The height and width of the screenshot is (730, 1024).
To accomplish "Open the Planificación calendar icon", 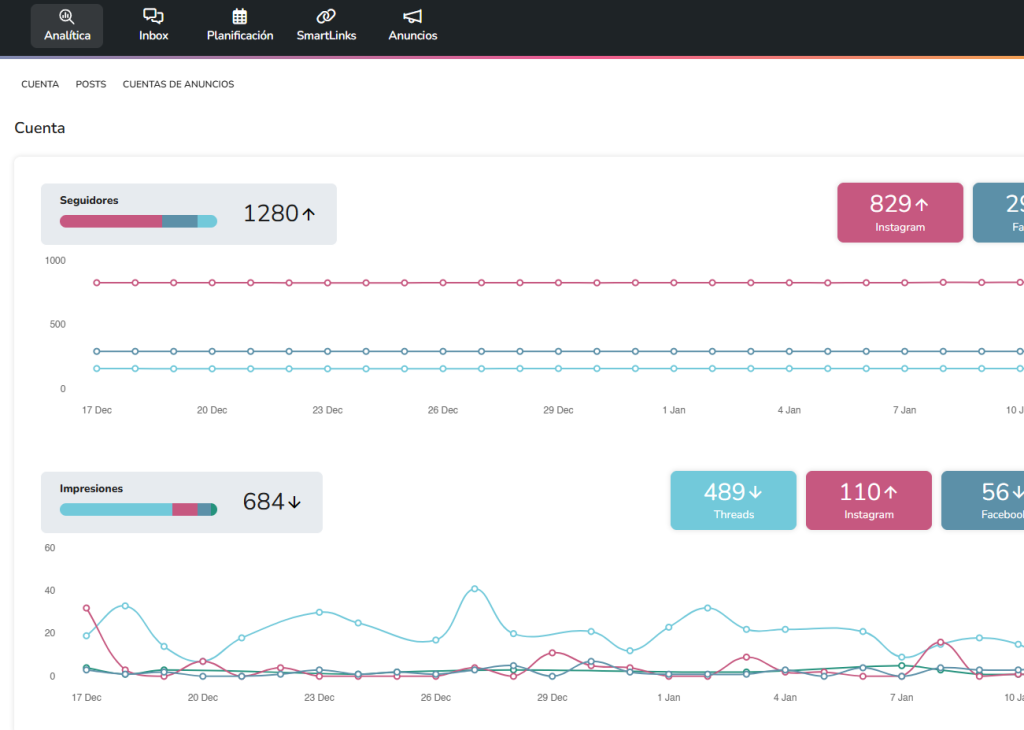I will (240, 16).
